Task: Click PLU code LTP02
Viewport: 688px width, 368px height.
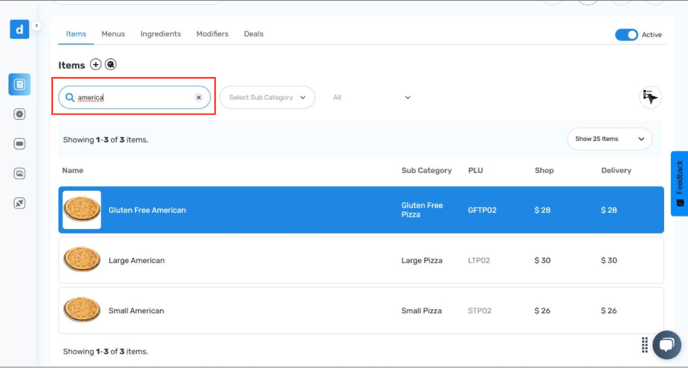Action: pyautogui.click(x=479, y=260)
